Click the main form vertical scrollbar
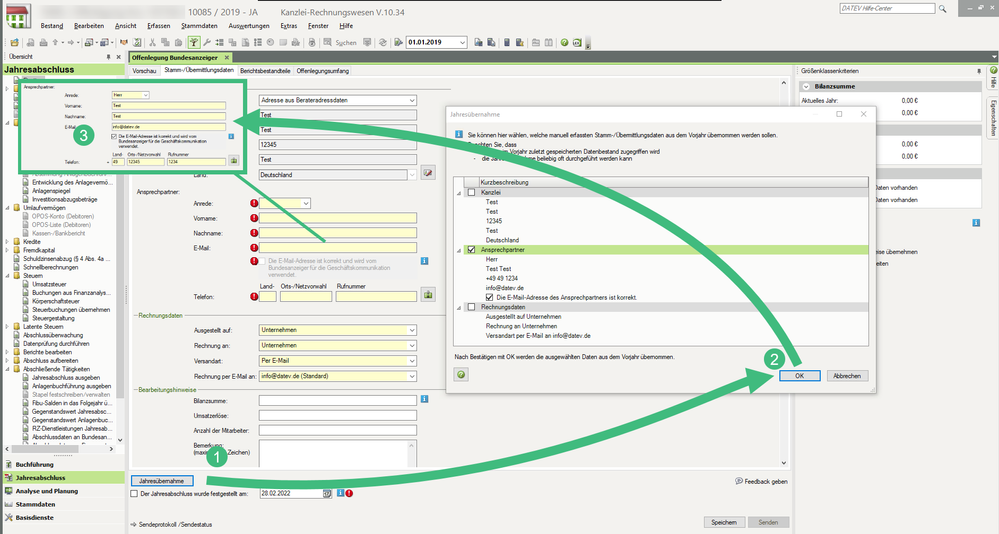 (784, 273)
